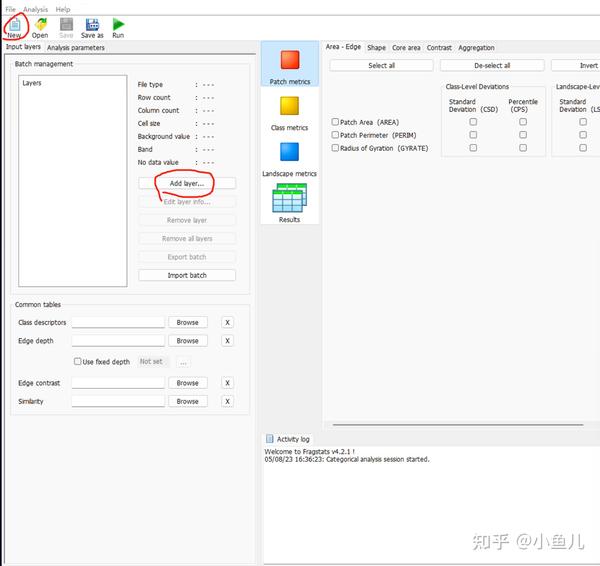Browse for Edge depth file

[188, 341]
